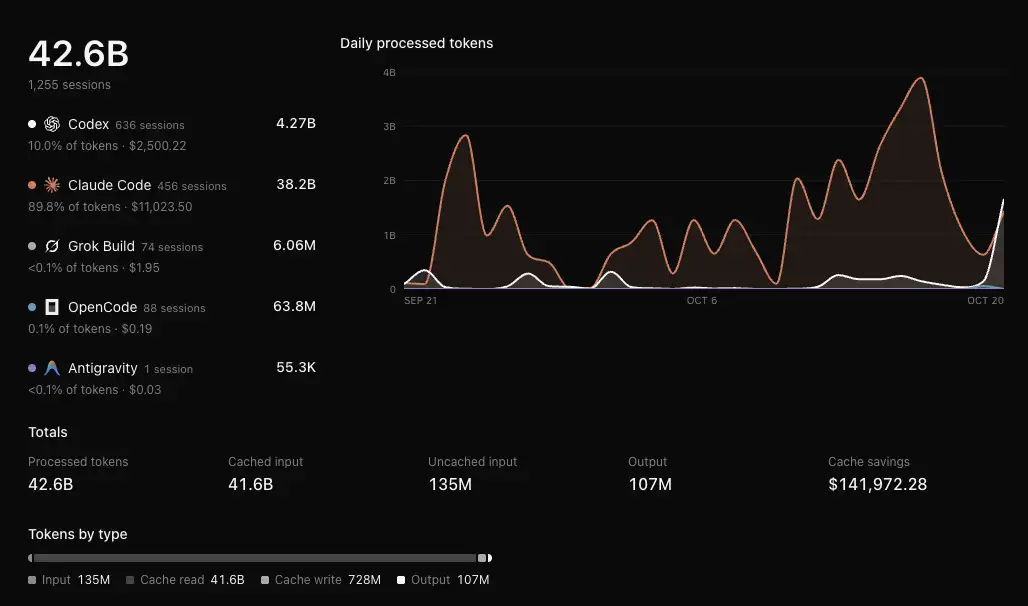Click the Antigravity 55.3K value
The width and height of the screenshot is (1028, 606).
296,367
